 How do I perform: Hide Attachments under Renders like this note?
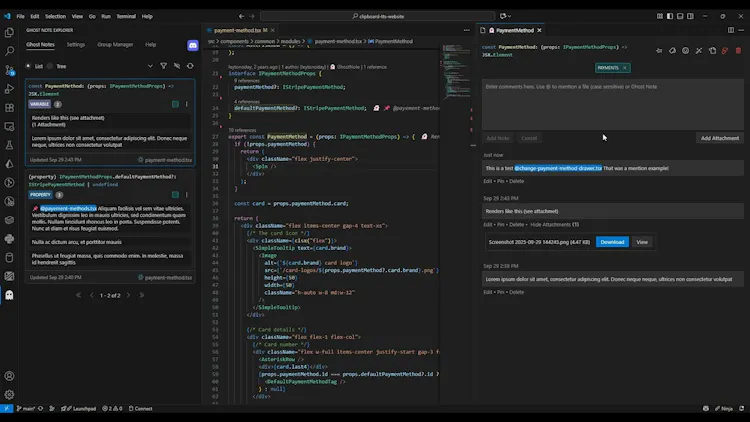pos(554,224)
